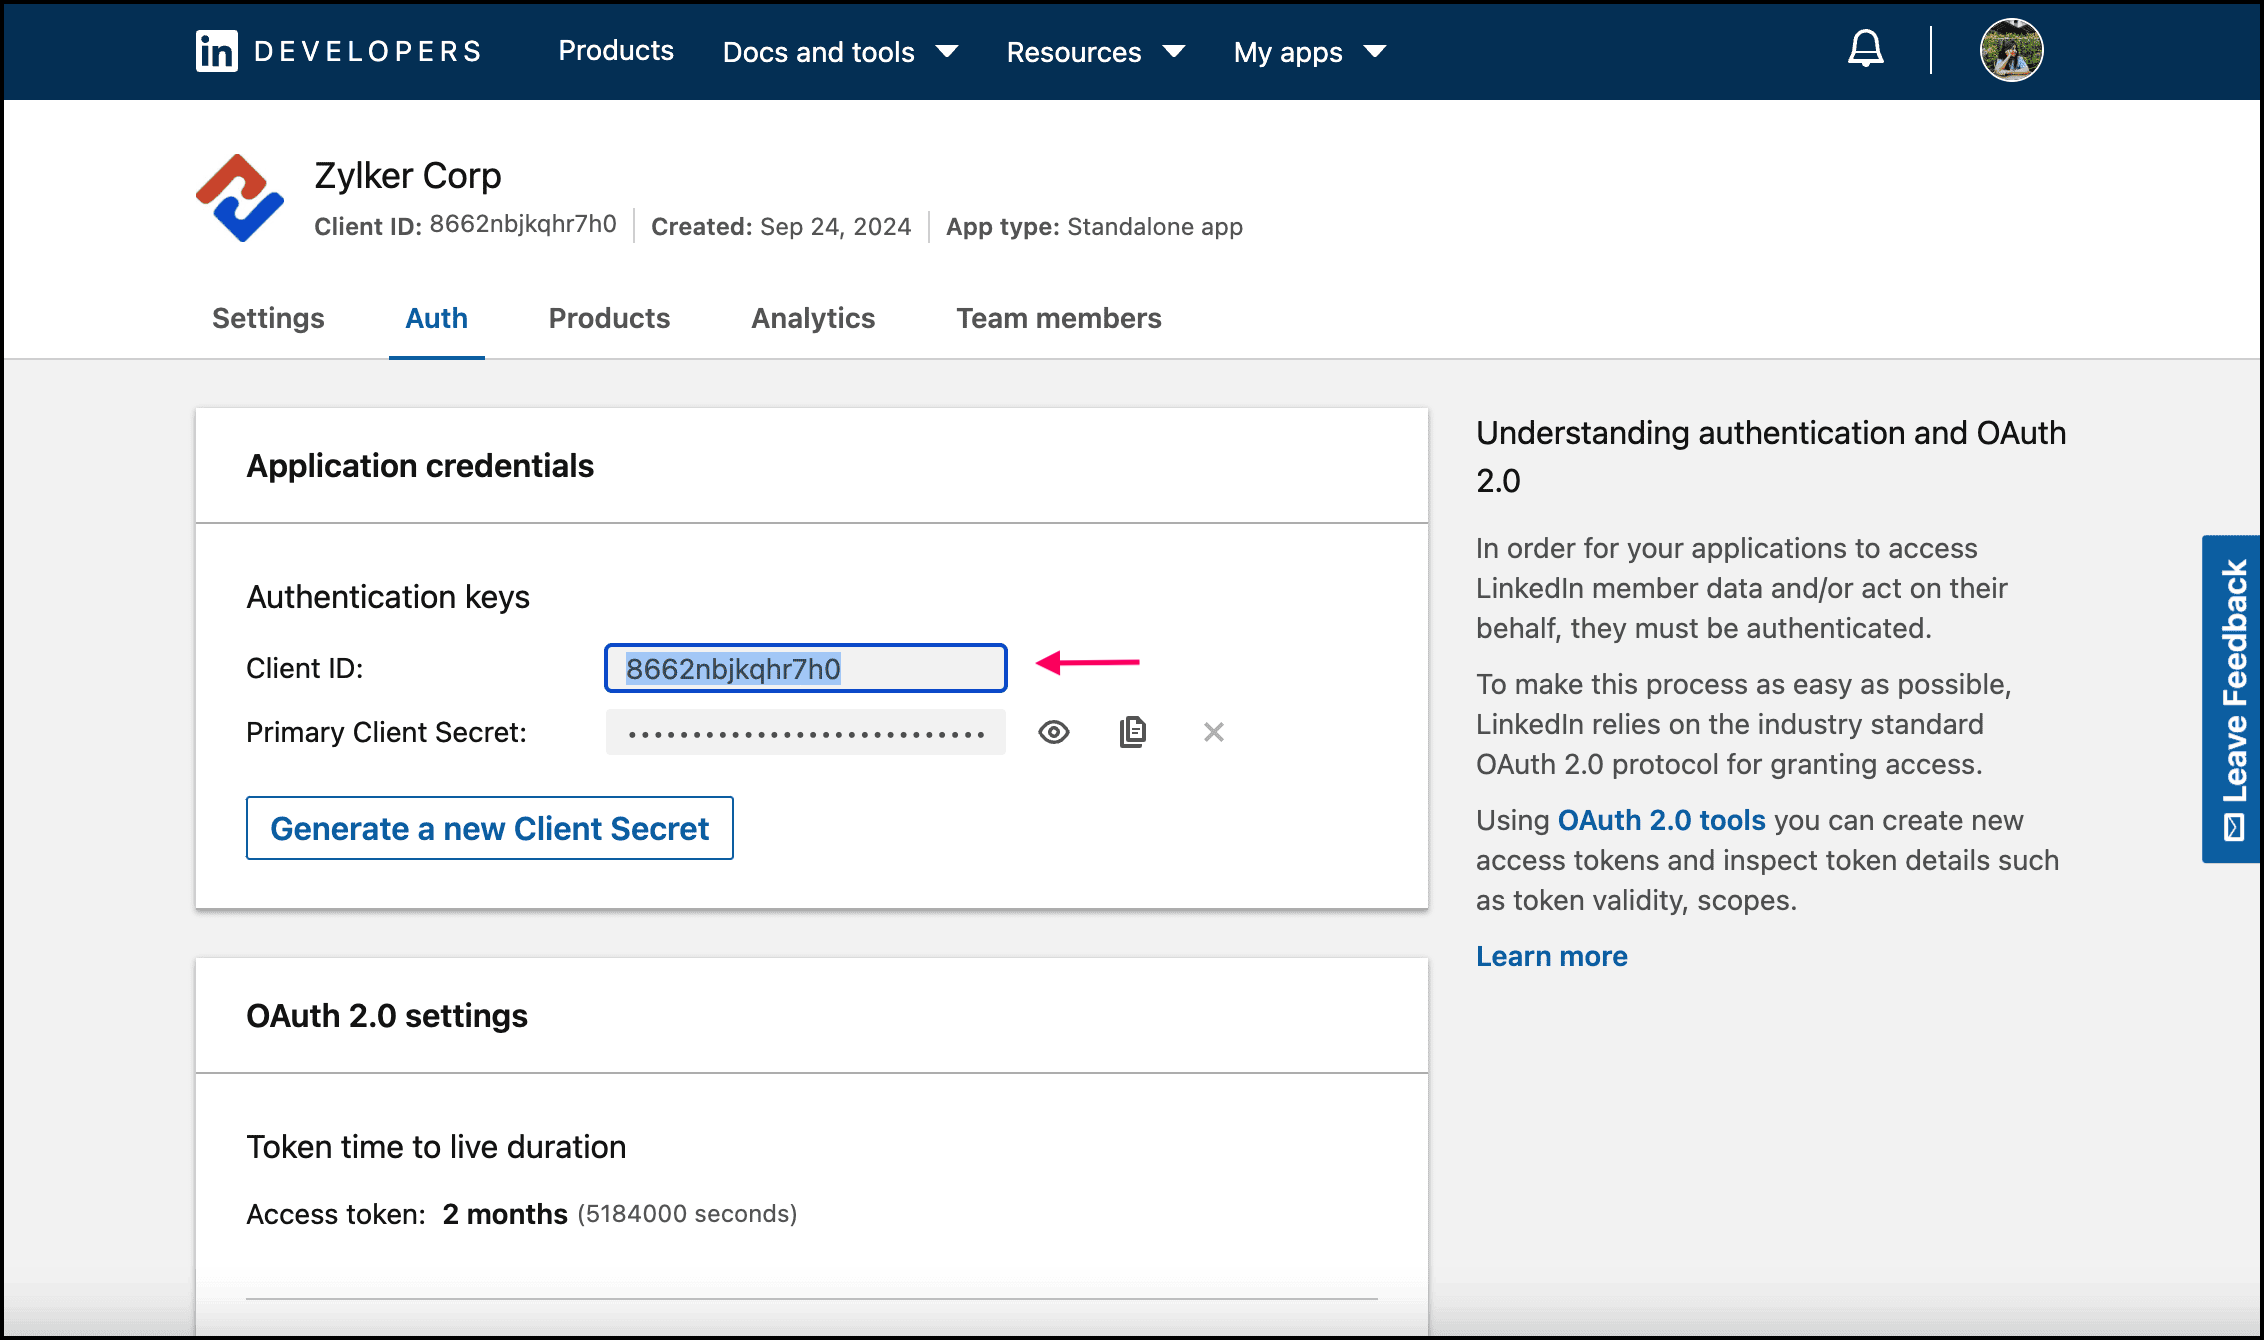Delete the Primary Client Secret
The height and width of the screenshot is (1340, 2264).
[1213, 732]
